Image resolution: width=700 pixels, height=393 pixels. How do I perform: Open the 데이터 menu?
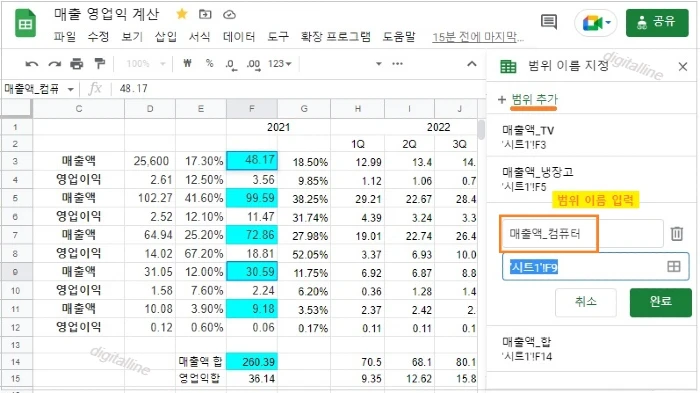click(x=239, y=37)
